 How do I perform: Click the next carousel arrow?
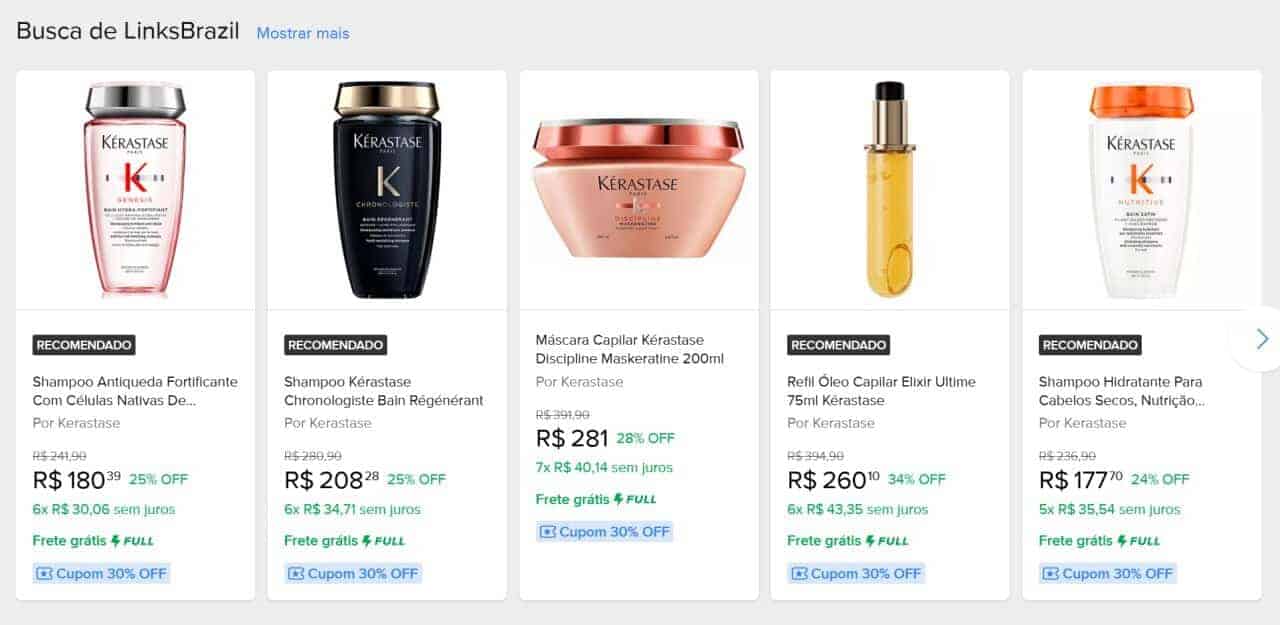[1261, 339]
